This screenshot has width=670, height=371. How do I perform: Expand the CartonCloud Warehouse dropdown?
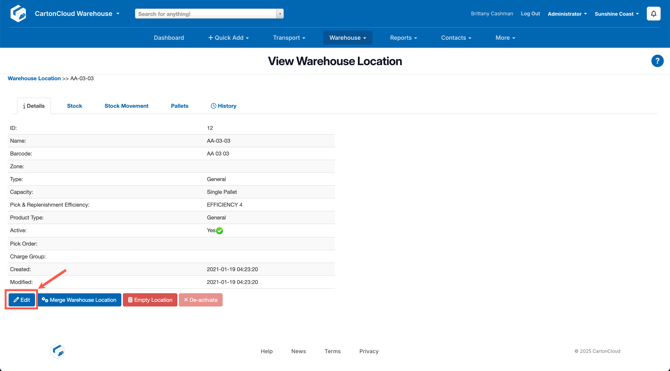coord(77,14)
